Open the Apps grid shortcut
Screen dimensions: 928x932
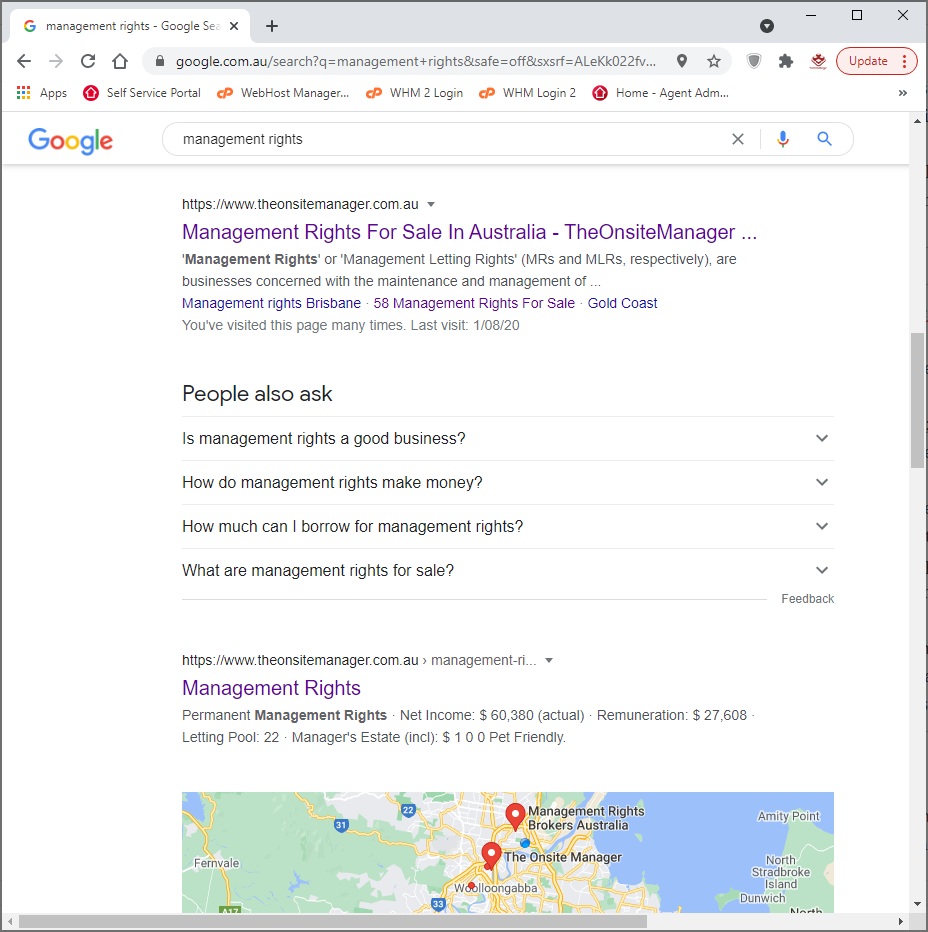pyautogui.click(x=42, y=93)
